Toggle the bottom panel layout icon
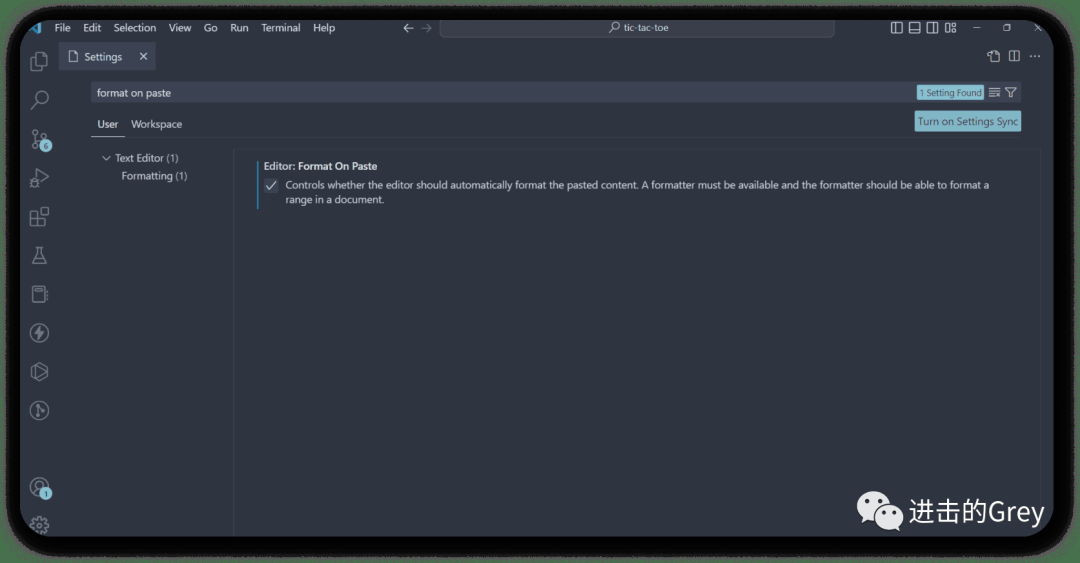 point(915,28)
